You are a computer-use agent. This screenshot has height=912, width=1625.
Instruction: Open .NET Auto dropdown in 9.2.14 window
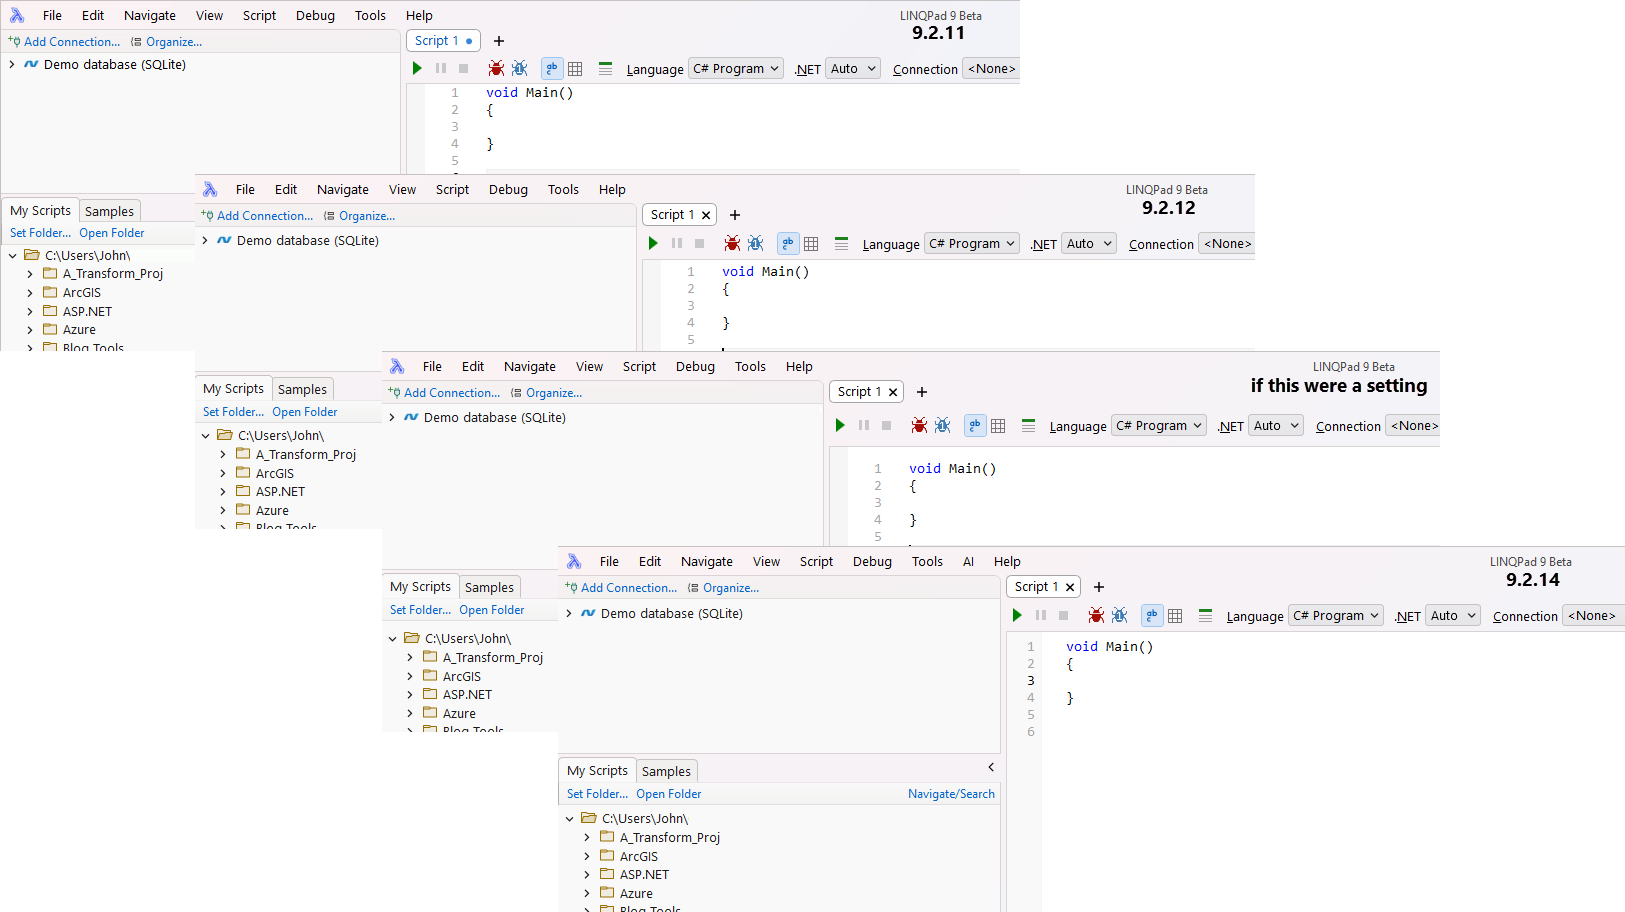pyautogui.click(x=1452, y=615)
